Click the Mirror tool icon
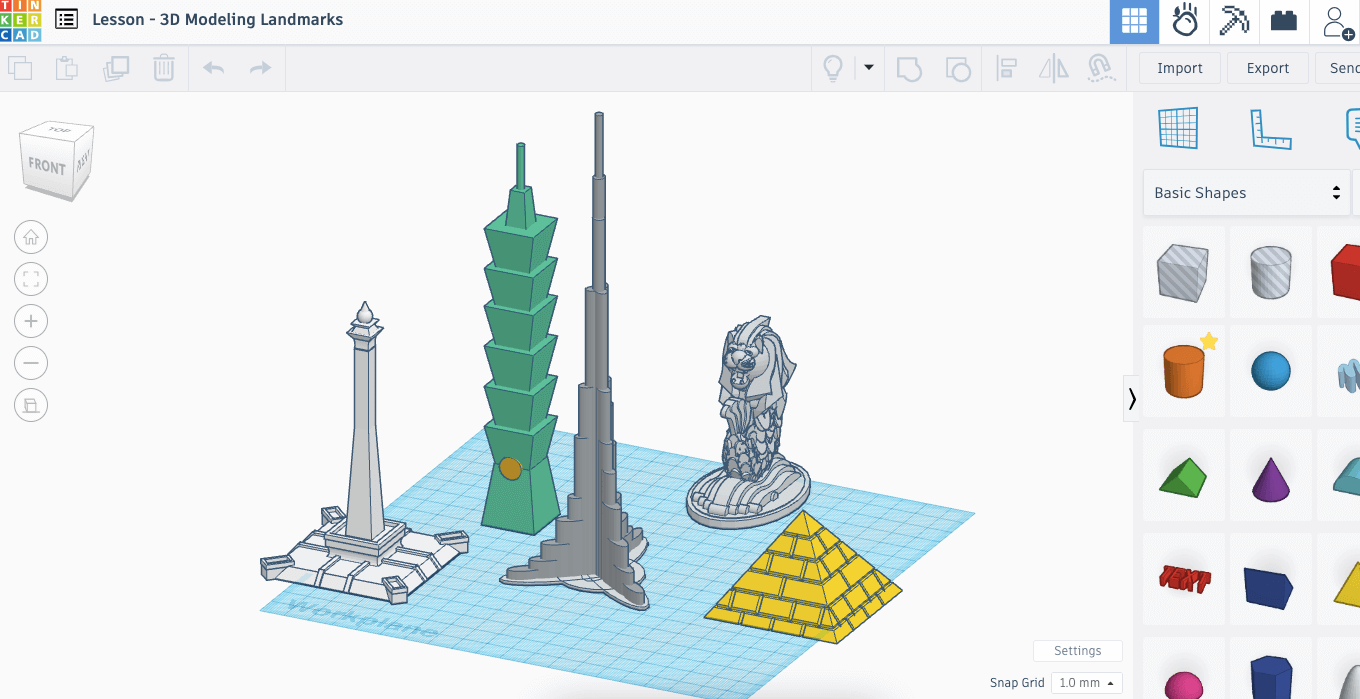 click(x=1053, y=68)
